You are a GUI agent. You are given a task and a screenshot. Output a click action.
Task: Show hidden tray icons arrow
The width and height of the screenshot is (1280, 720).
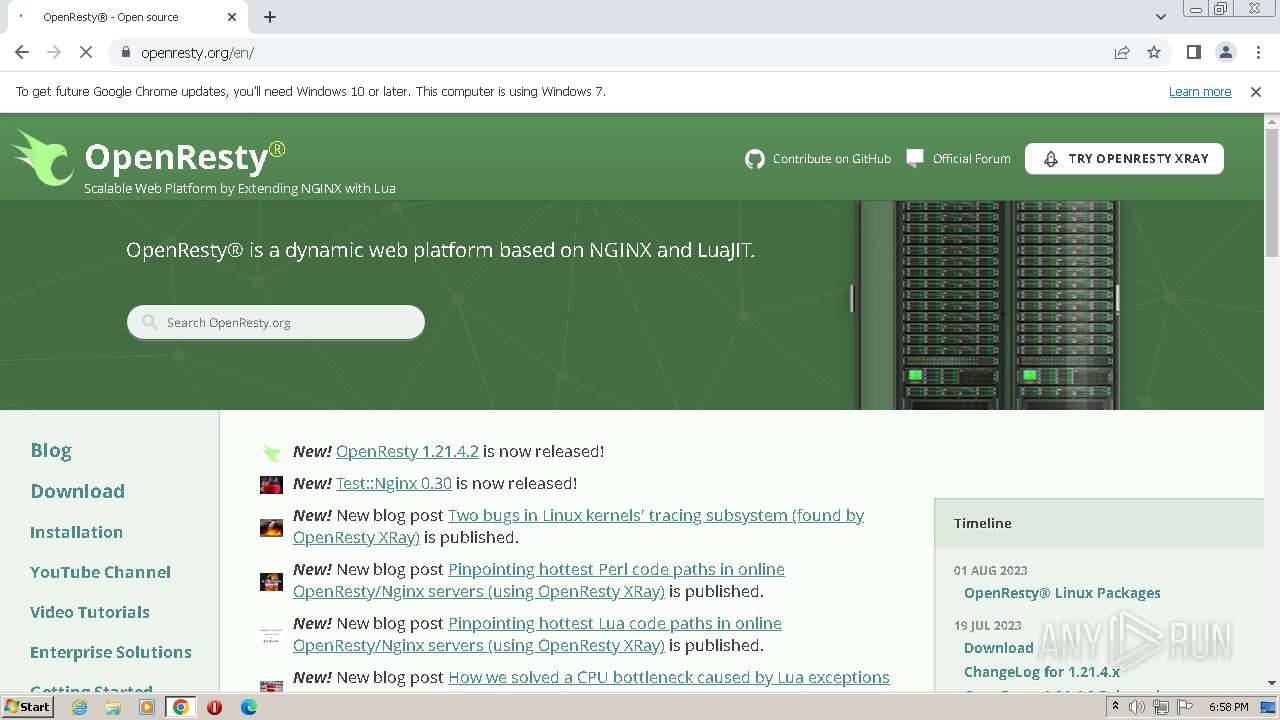pos(1115,707)
